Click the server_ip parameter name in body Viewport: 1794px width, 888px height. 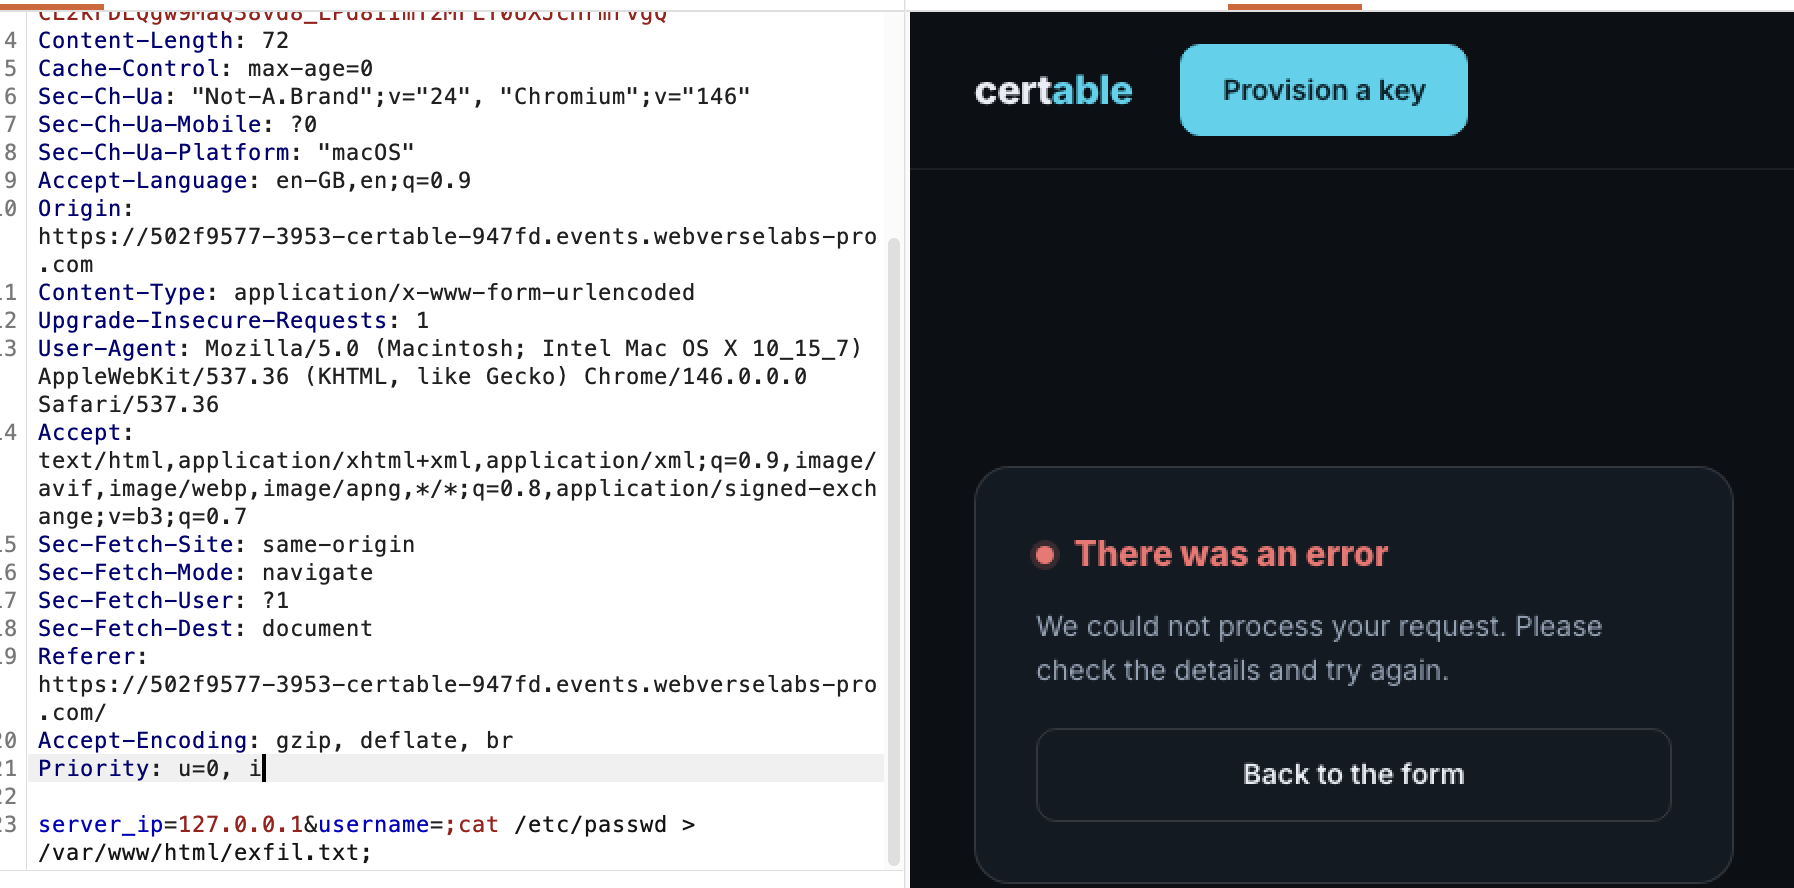click(100, 825)
